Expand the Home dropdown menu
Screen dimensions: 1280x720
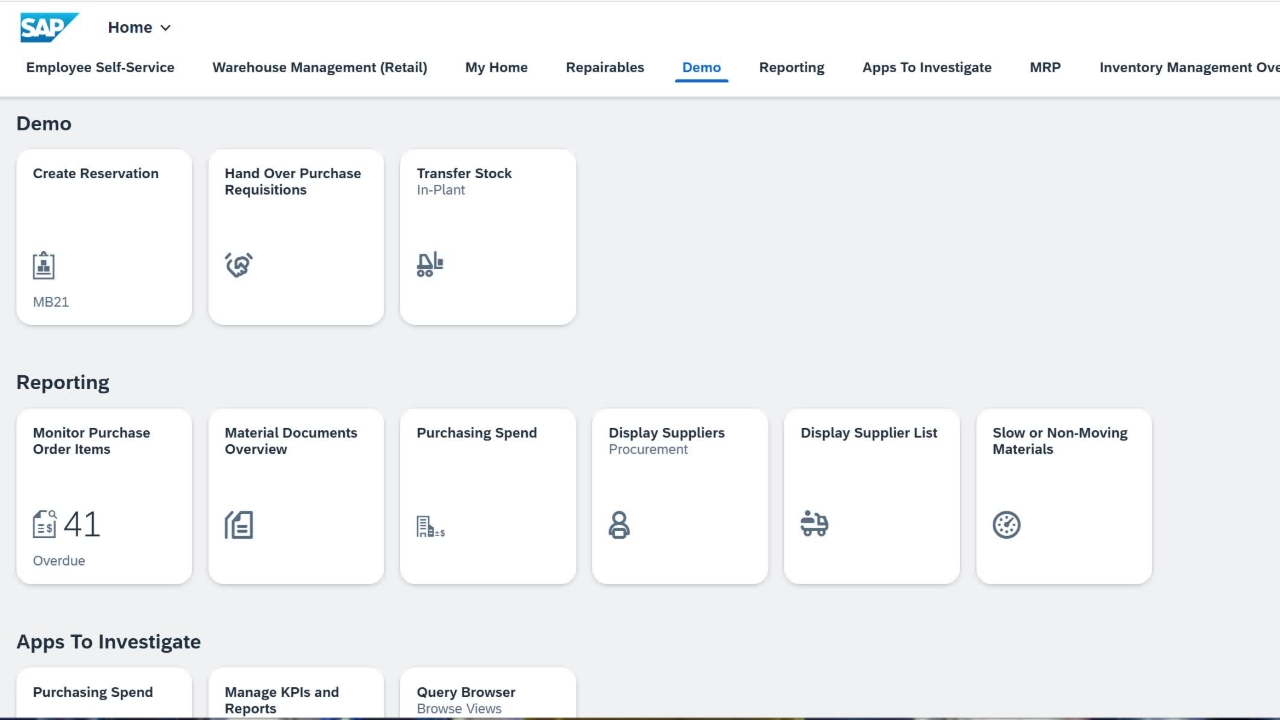(139, 28)
